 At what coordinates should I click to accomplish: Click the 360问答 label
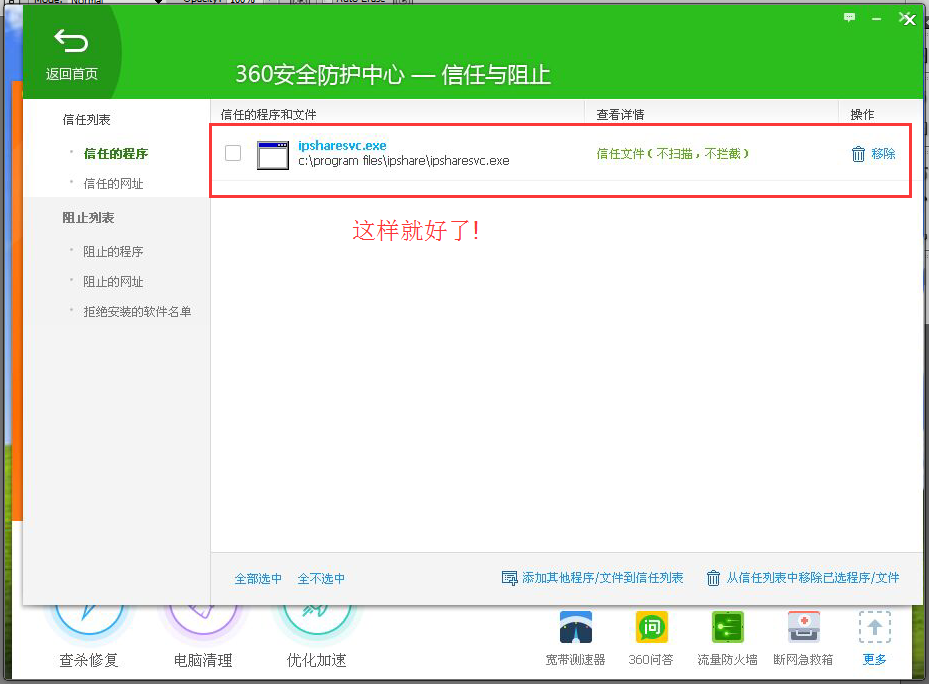click(651, 660)
